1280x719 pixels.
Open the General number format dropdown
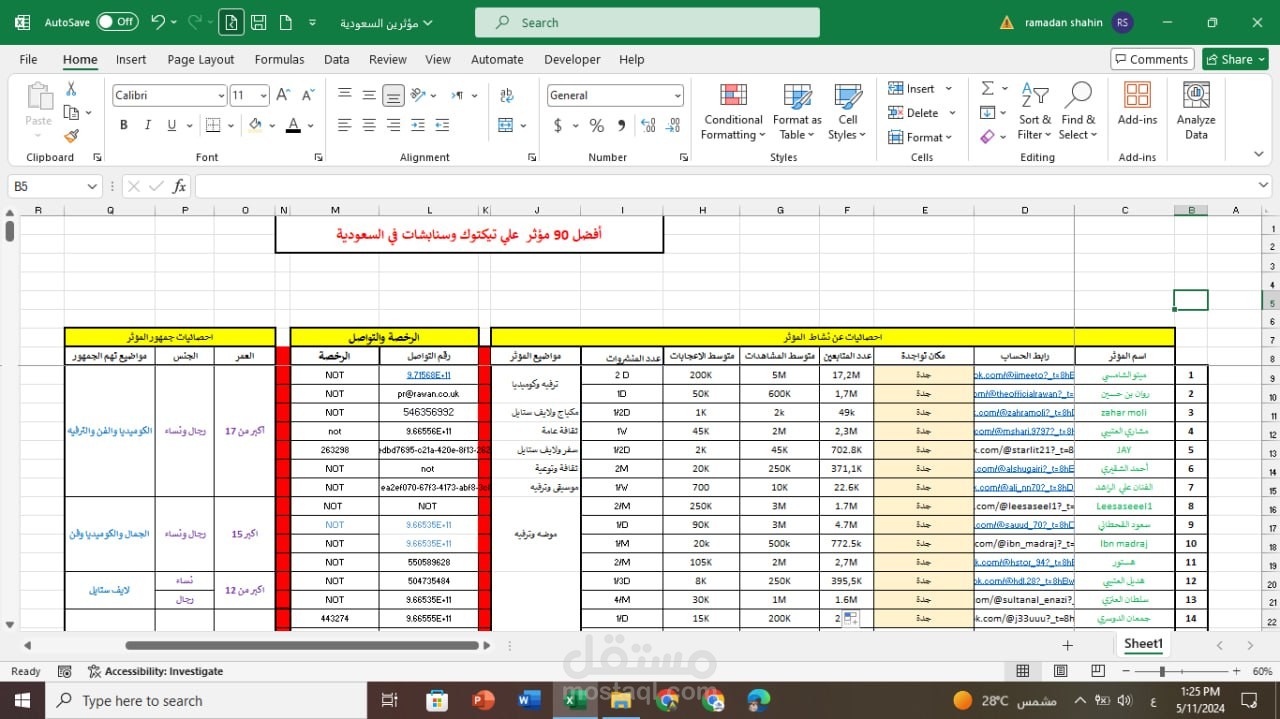click(x=677, y=96)
